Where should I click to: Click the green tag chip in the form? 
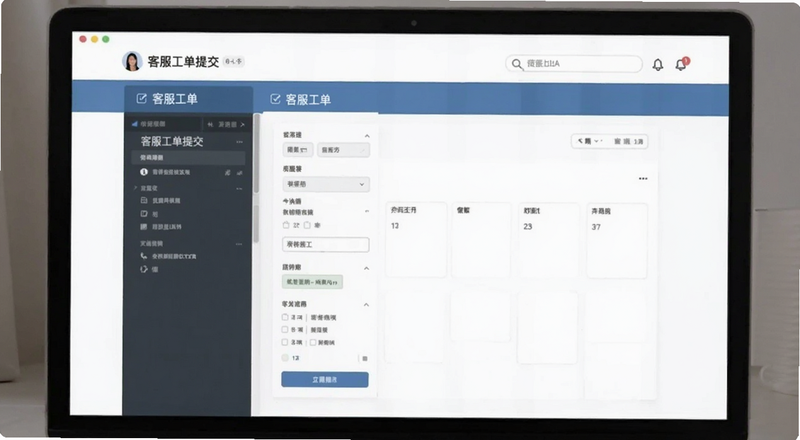(x=312, y=282)
